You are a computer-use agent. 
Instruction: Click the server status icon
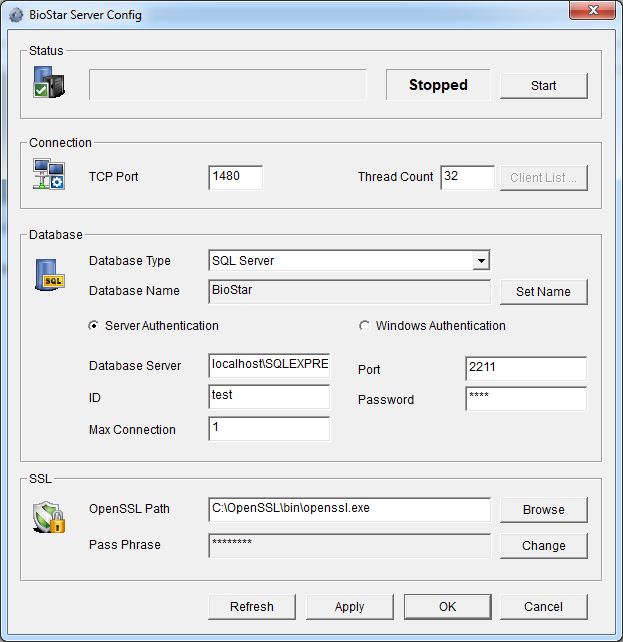coord(48,83)
